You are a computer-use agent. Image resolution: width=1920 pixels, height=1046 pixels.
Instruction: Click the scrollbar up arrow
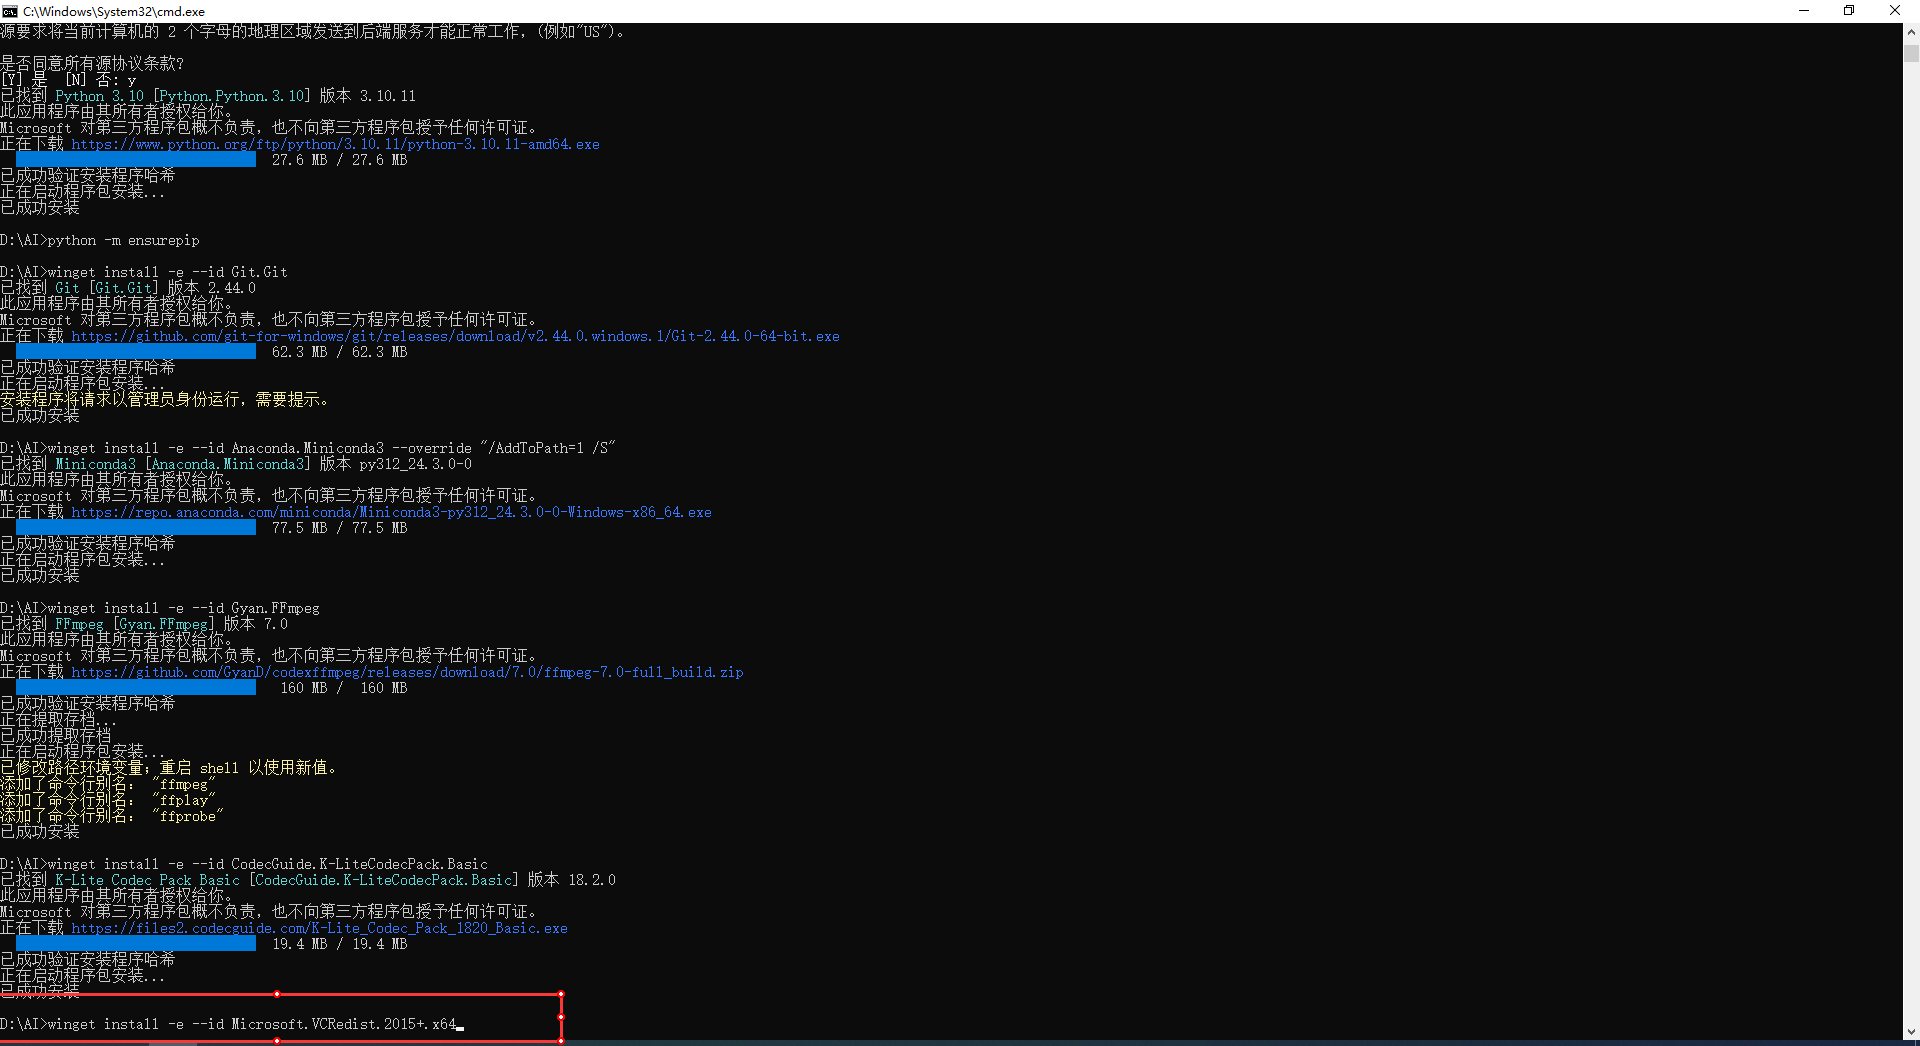tap(1911, 32)
